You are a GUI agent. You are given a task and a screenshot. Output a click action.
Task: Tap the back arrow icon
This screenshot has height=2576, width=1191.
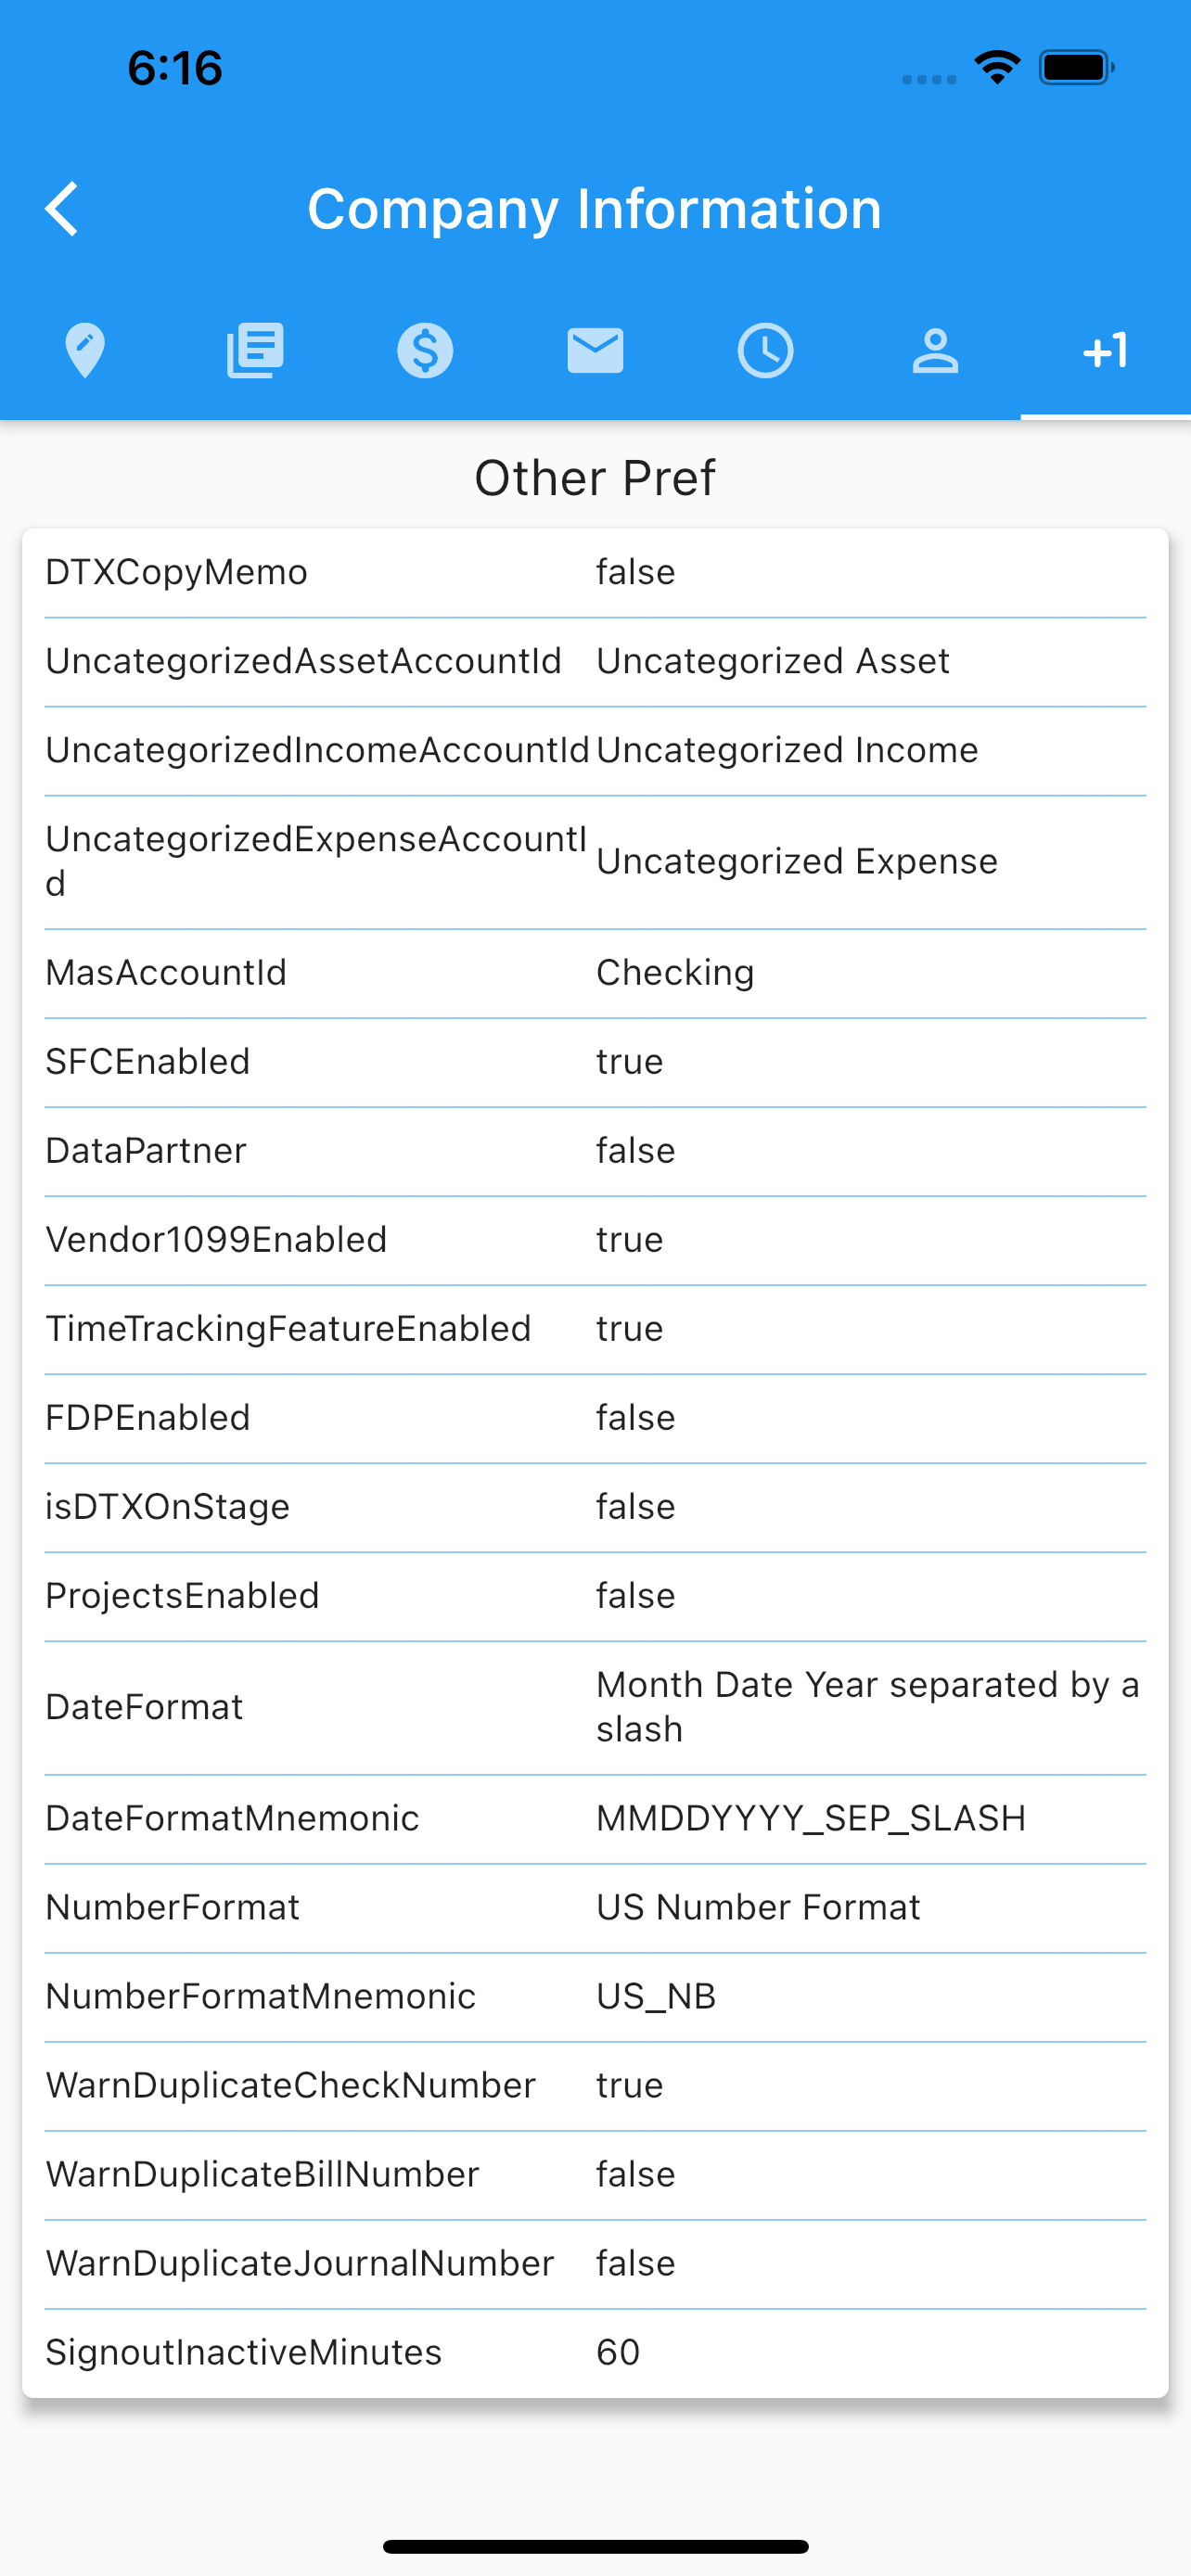62,209
